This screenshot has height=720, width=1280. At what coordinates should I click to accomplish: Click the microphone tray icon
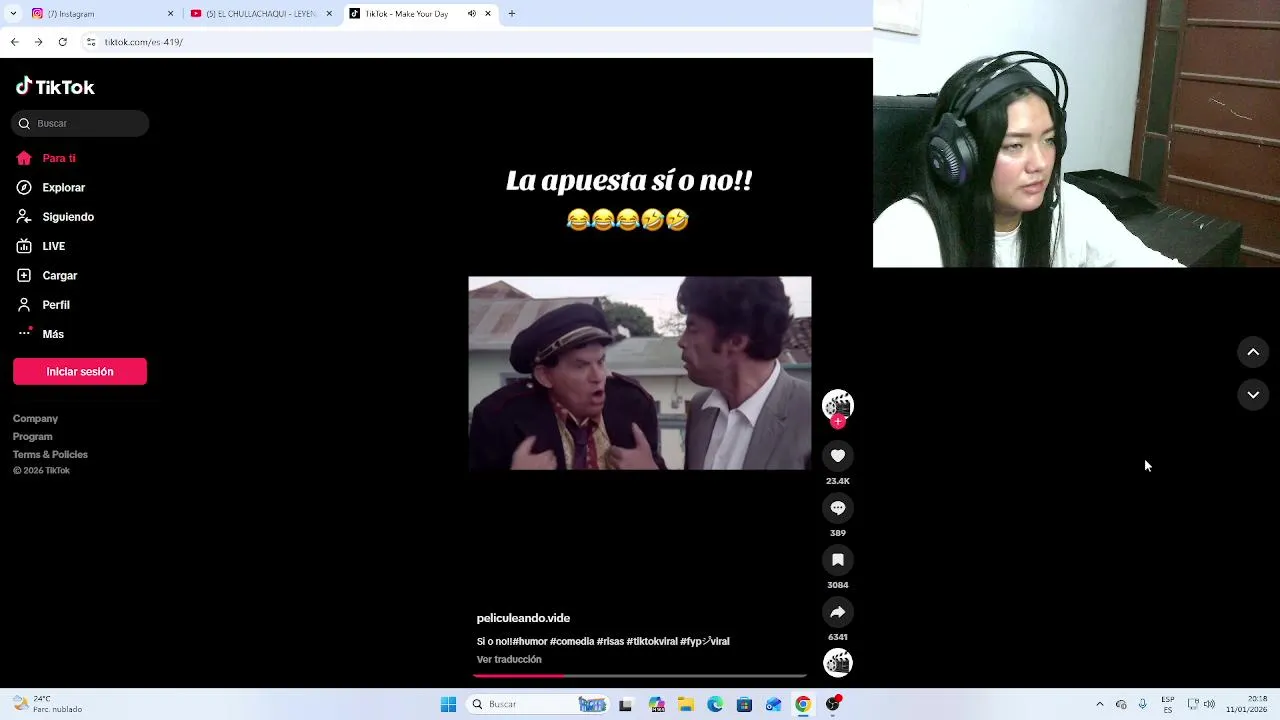[1143, 704]
